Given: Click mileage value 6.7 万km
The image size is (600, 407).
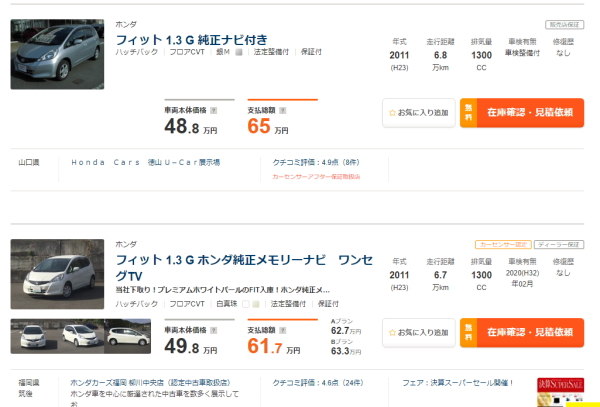Looking at the screenshot, I should click(440, 280).
